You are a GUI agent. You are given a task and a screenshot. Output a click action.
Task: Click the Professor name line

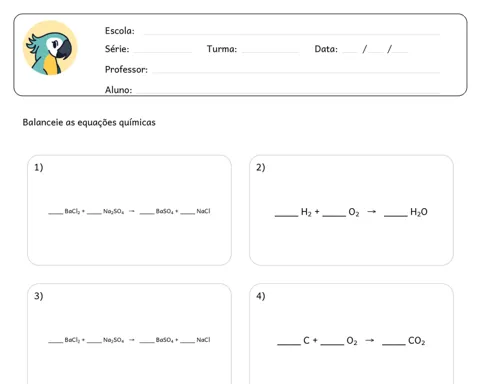296,72
